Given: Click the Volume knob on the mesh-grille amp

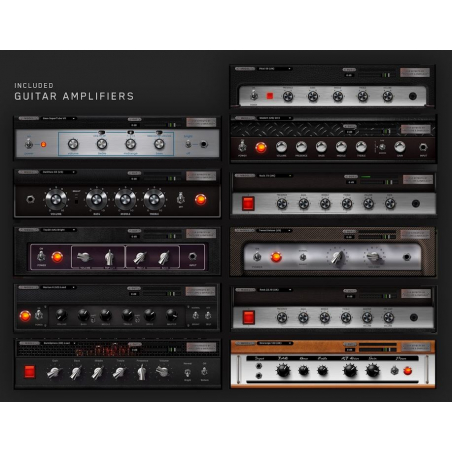Looking at the screenshot, I should 163,371.
